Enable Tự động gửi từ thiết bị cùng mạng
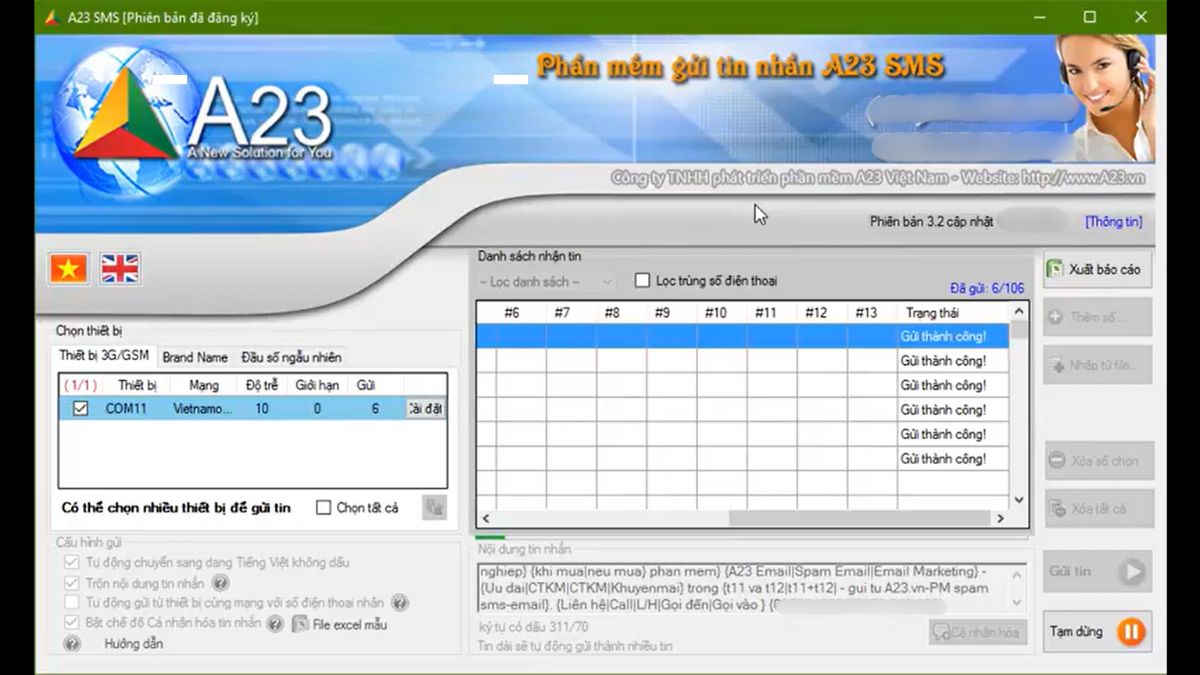Screen dimensions: 1200x675 coord(71,603)
